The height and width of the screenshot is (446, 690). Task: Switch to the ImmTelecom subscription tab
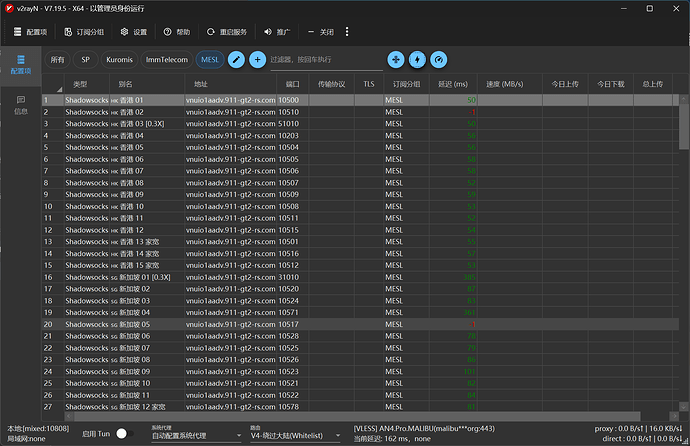[167, 59]
